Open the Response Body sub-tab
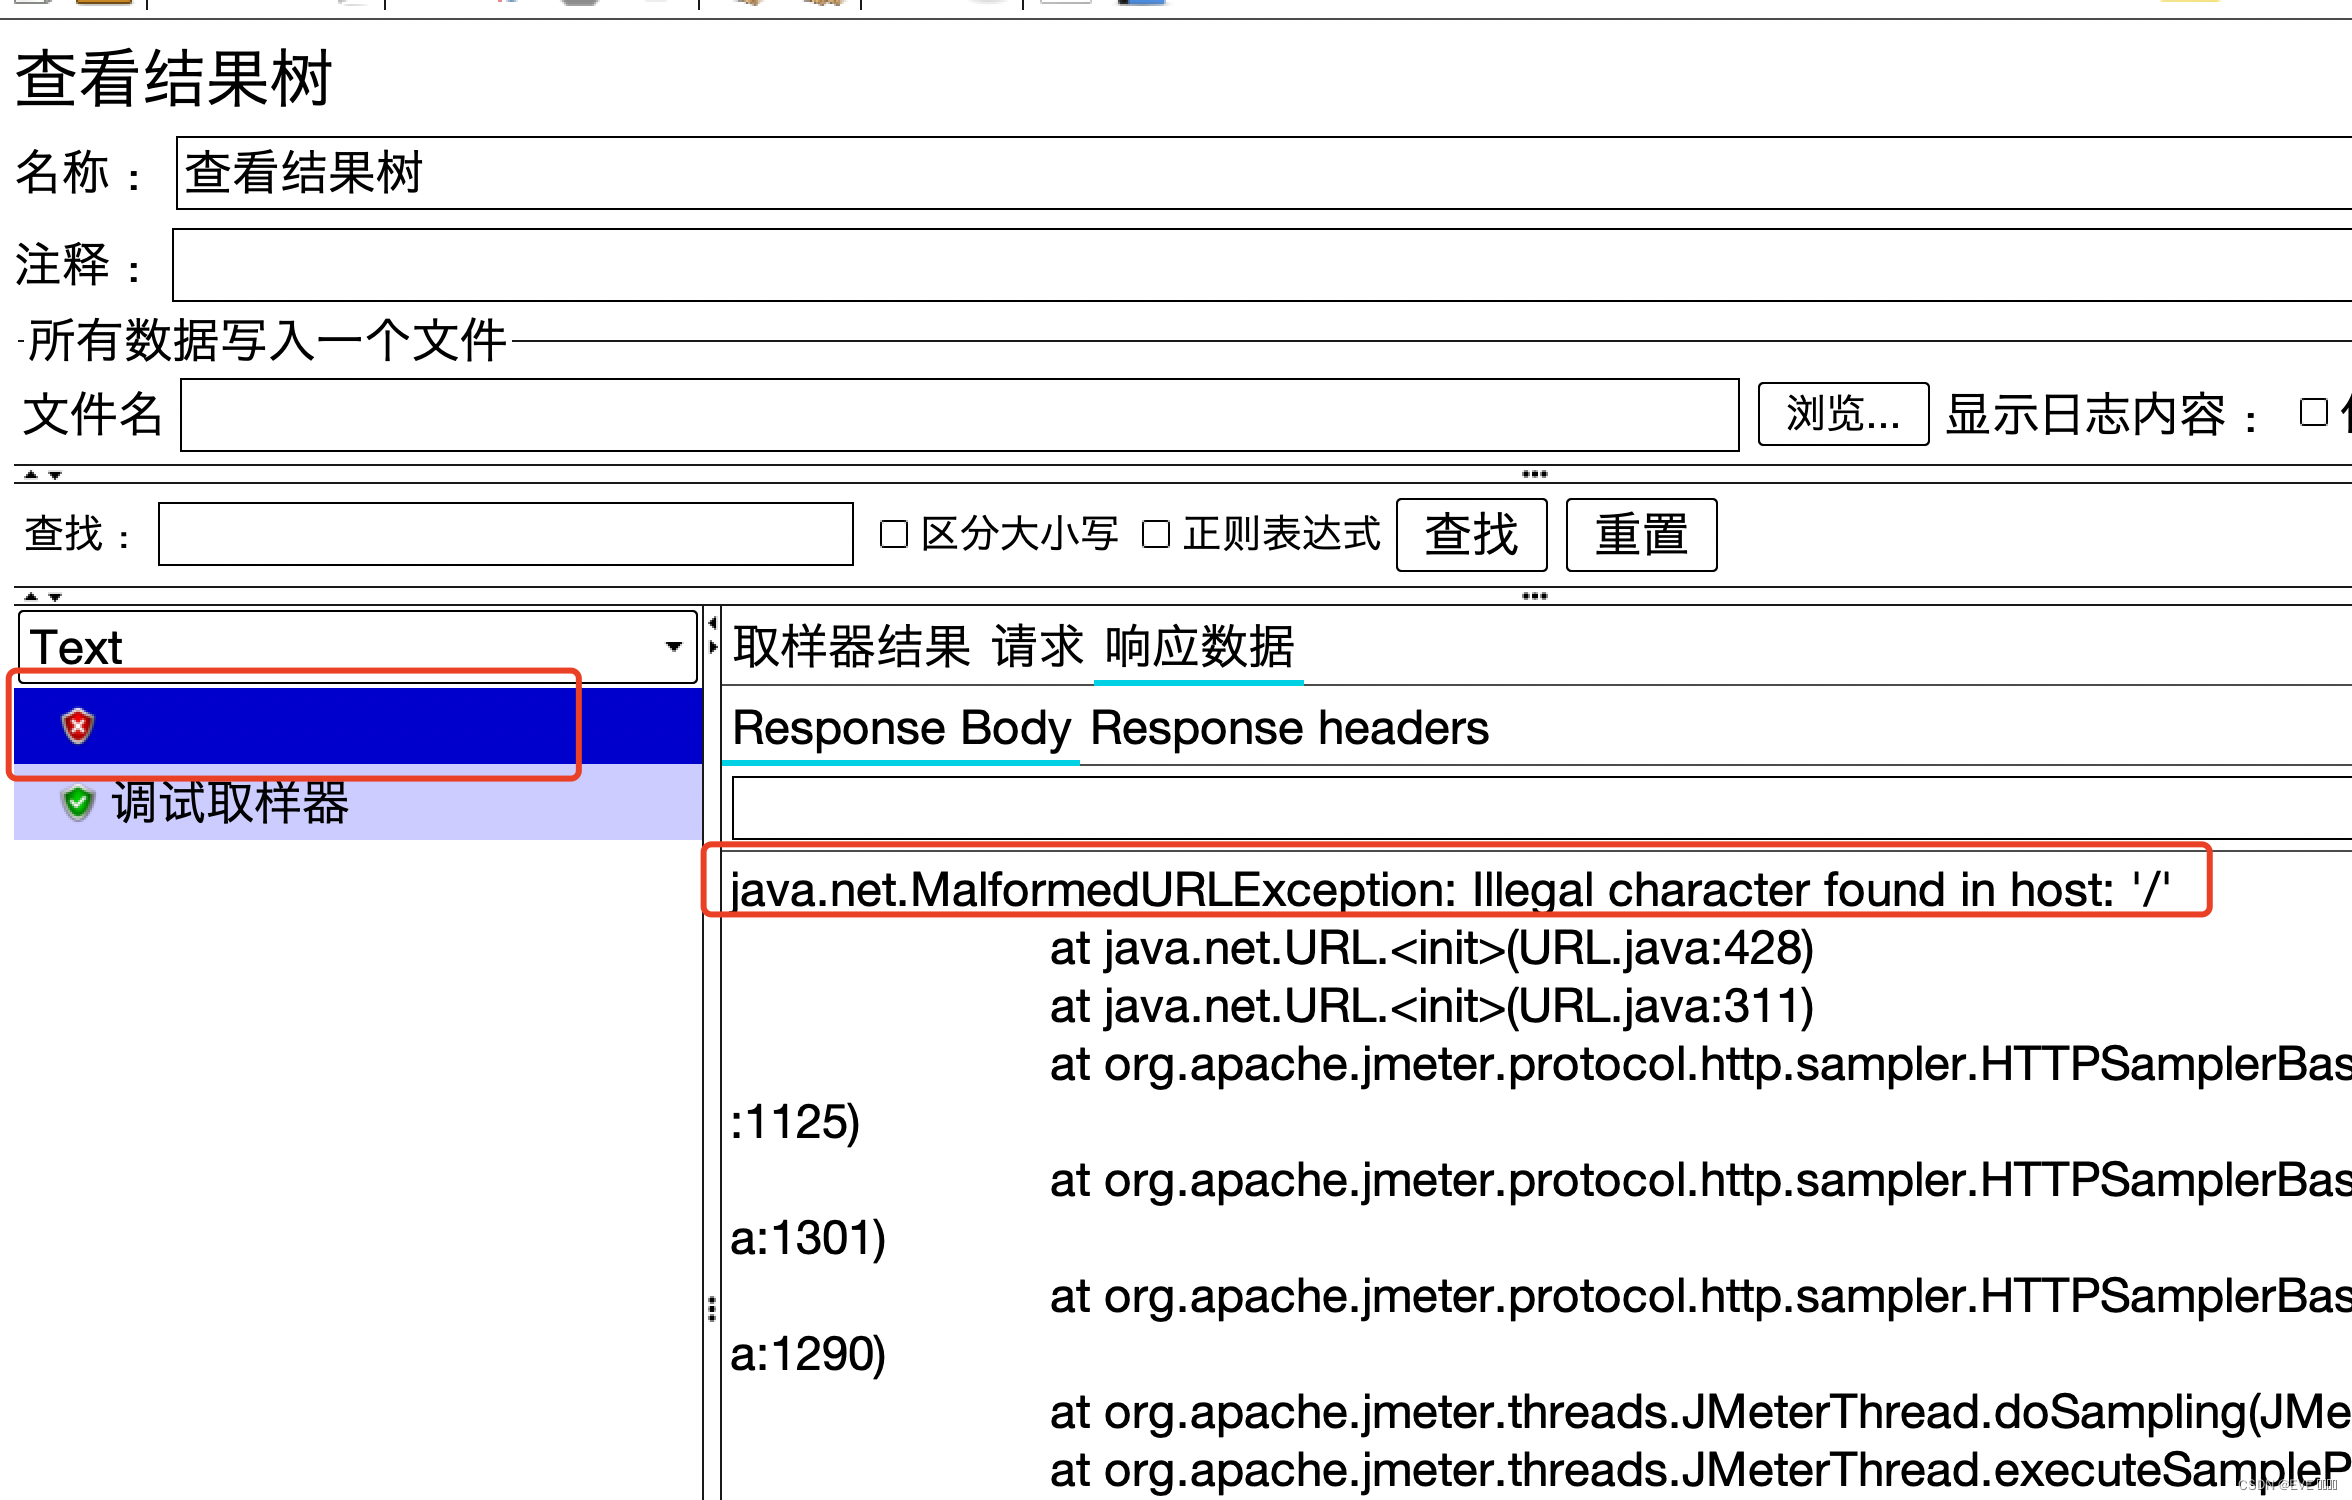The height and width of the screenshot is (1500, 2352). (901, 728)
